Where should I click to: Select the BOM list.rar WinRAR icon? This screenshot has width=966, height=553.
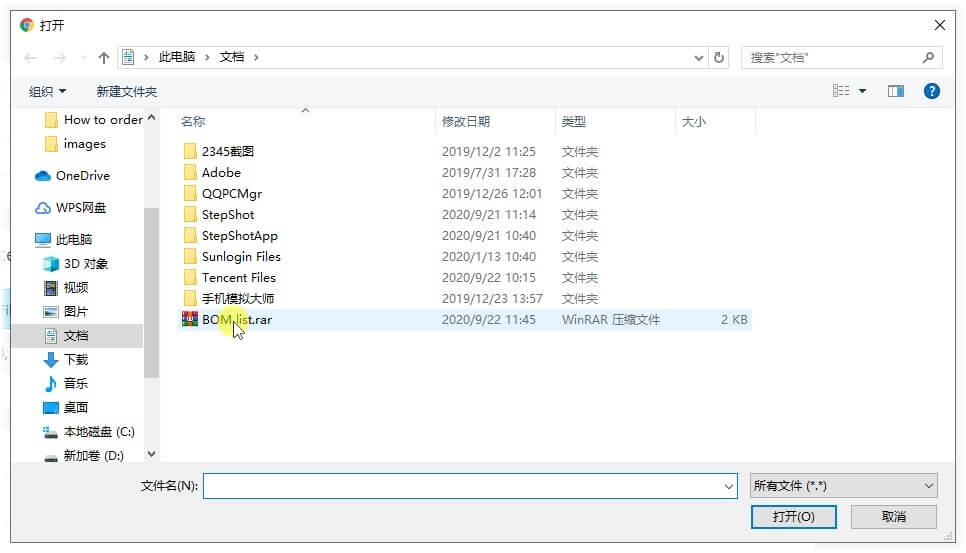pyautogui.click(x=190, y=319)
